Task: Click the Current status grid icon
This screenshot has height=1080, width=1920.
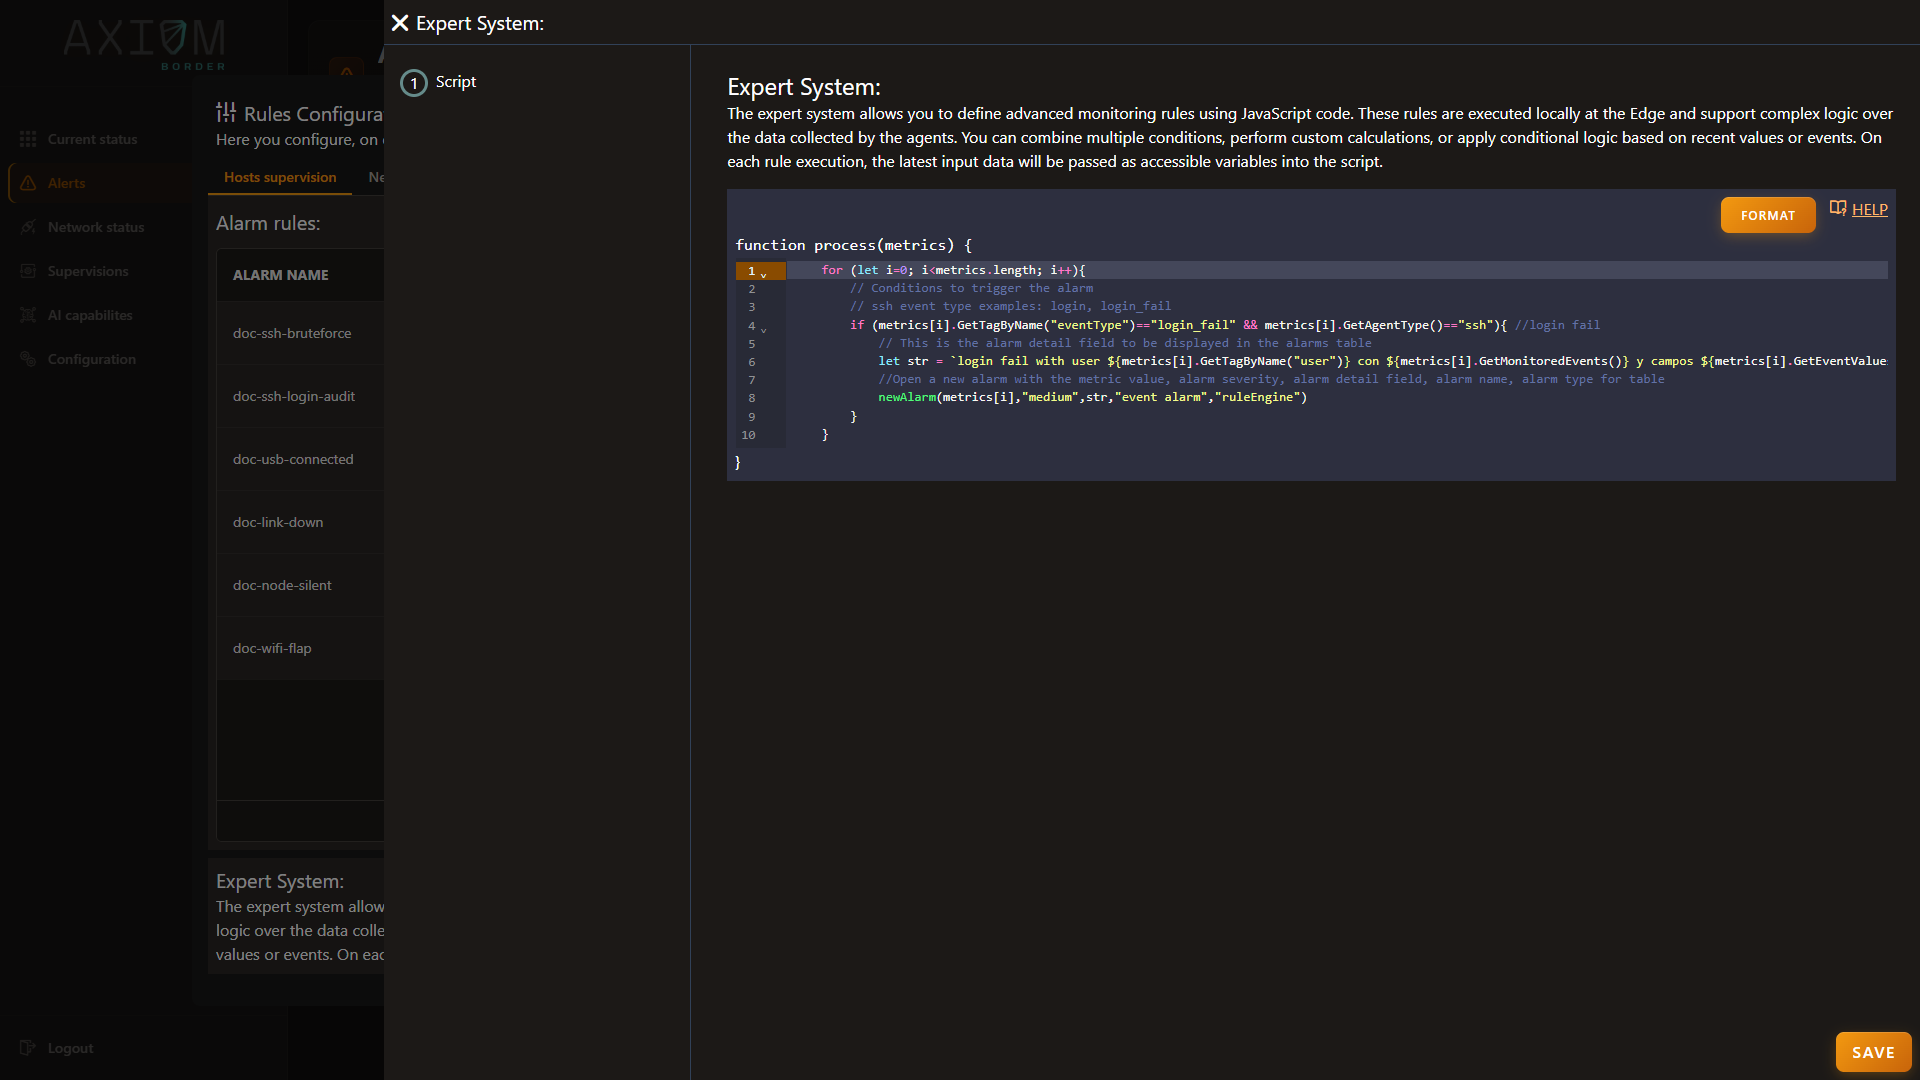Action: point(28,139)
